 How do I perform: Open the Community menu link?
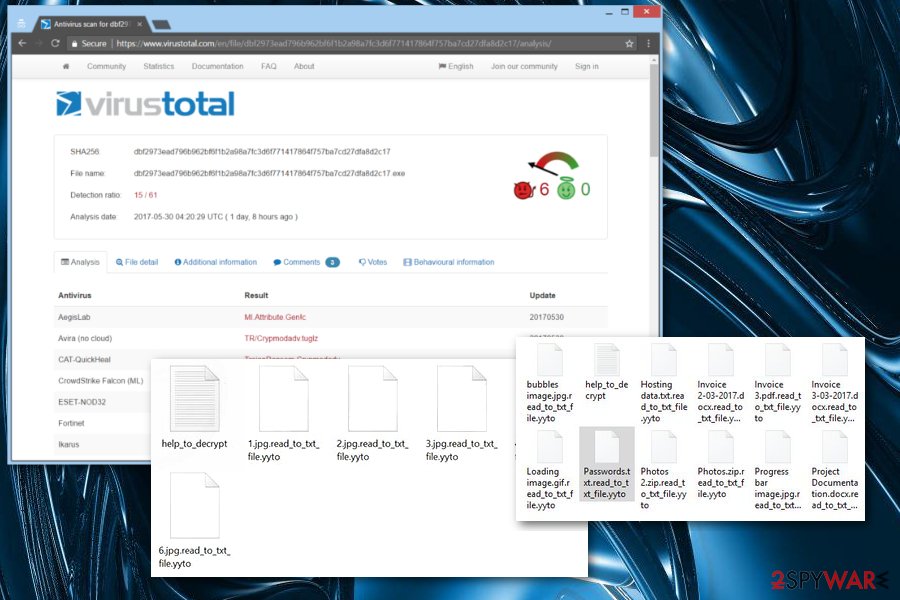[106, 67]
